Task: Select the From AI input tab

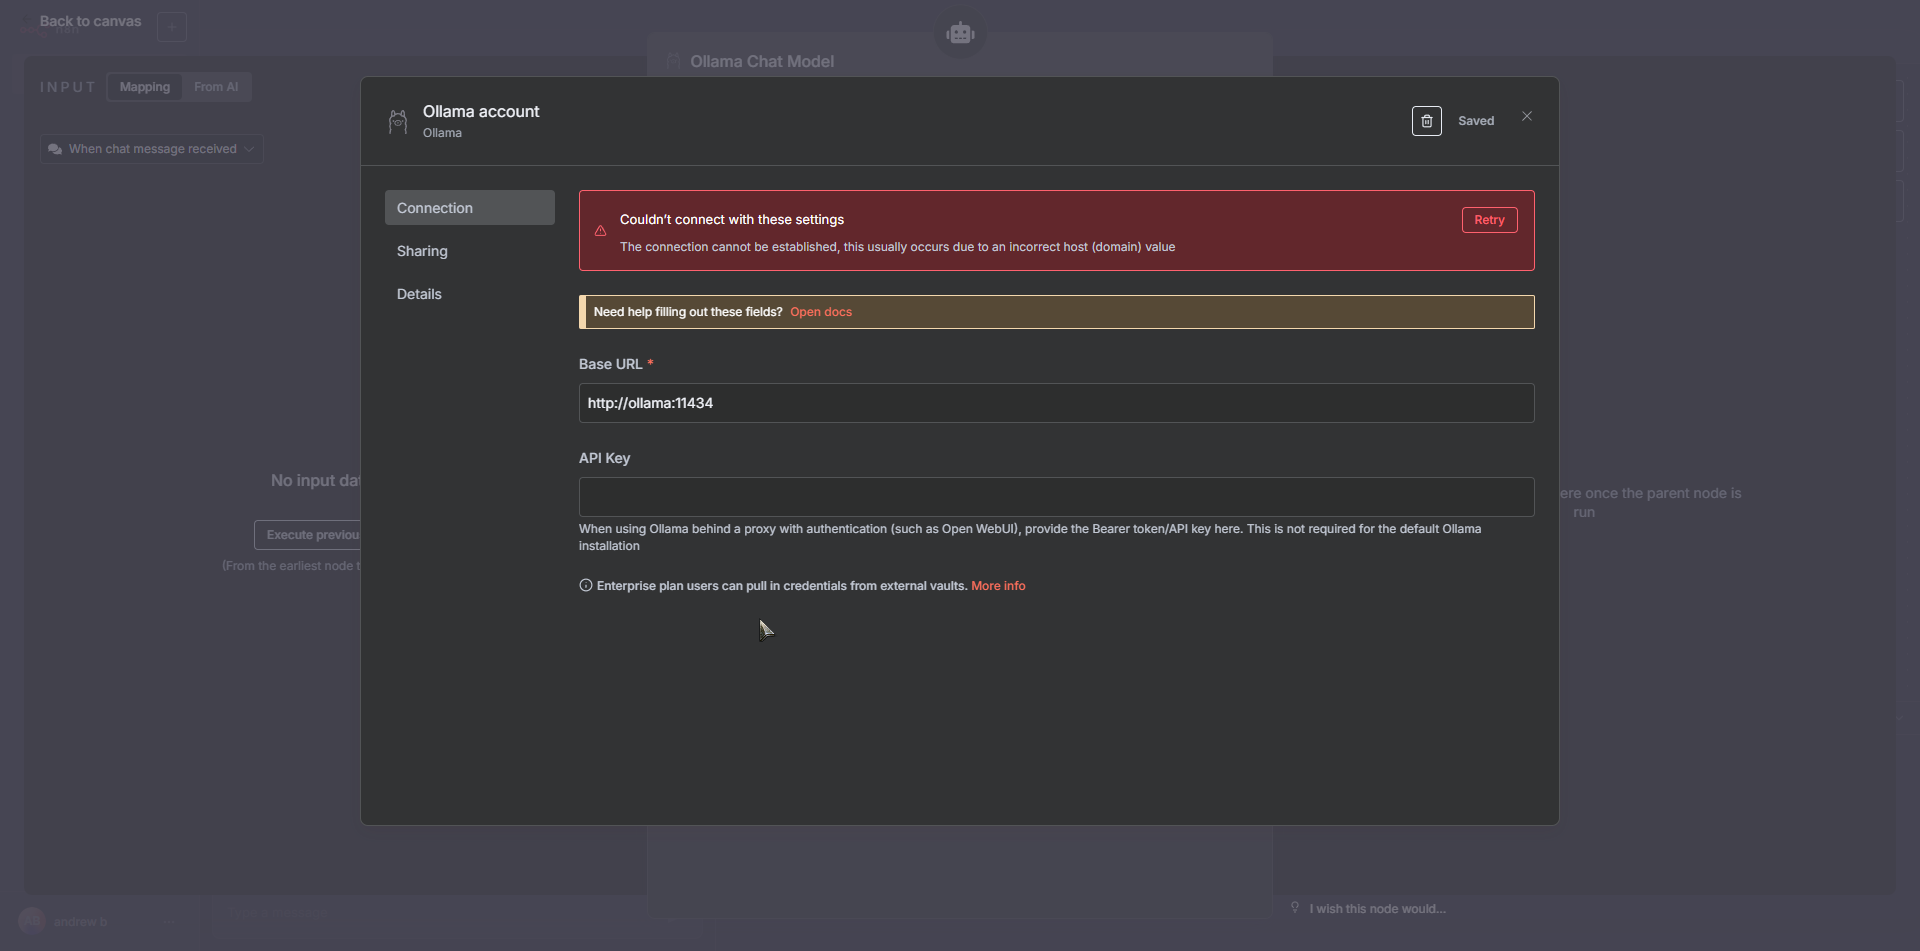Action: tap(216, 87)
